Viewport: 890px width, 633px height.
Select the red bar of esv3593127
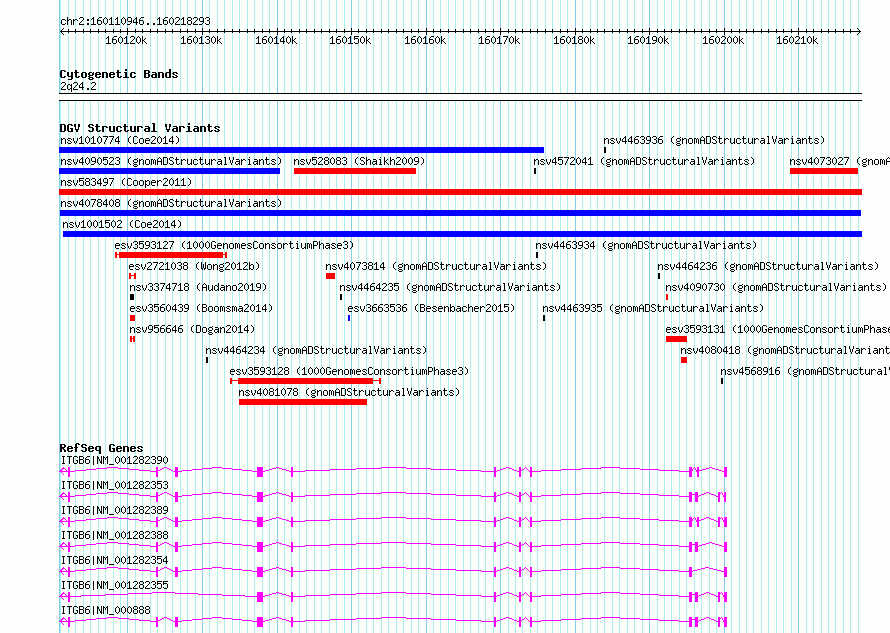tap(171, 255)
